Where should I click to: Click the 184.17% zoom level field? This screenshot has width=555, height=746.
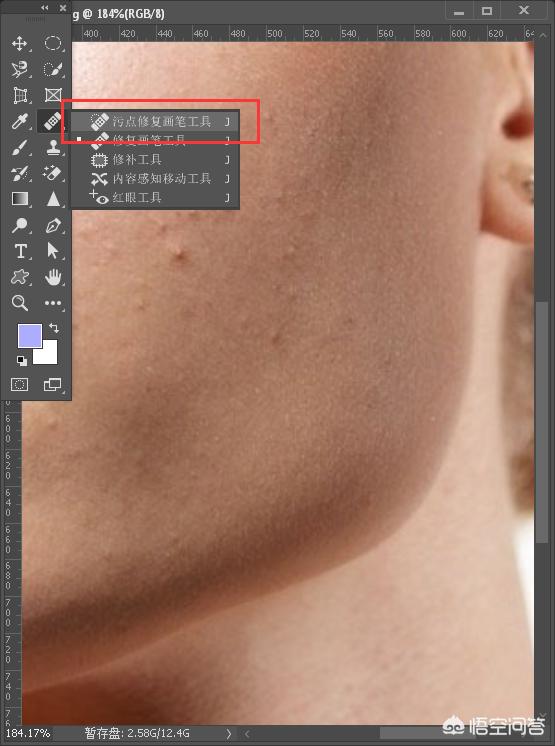tap(28, 733)
